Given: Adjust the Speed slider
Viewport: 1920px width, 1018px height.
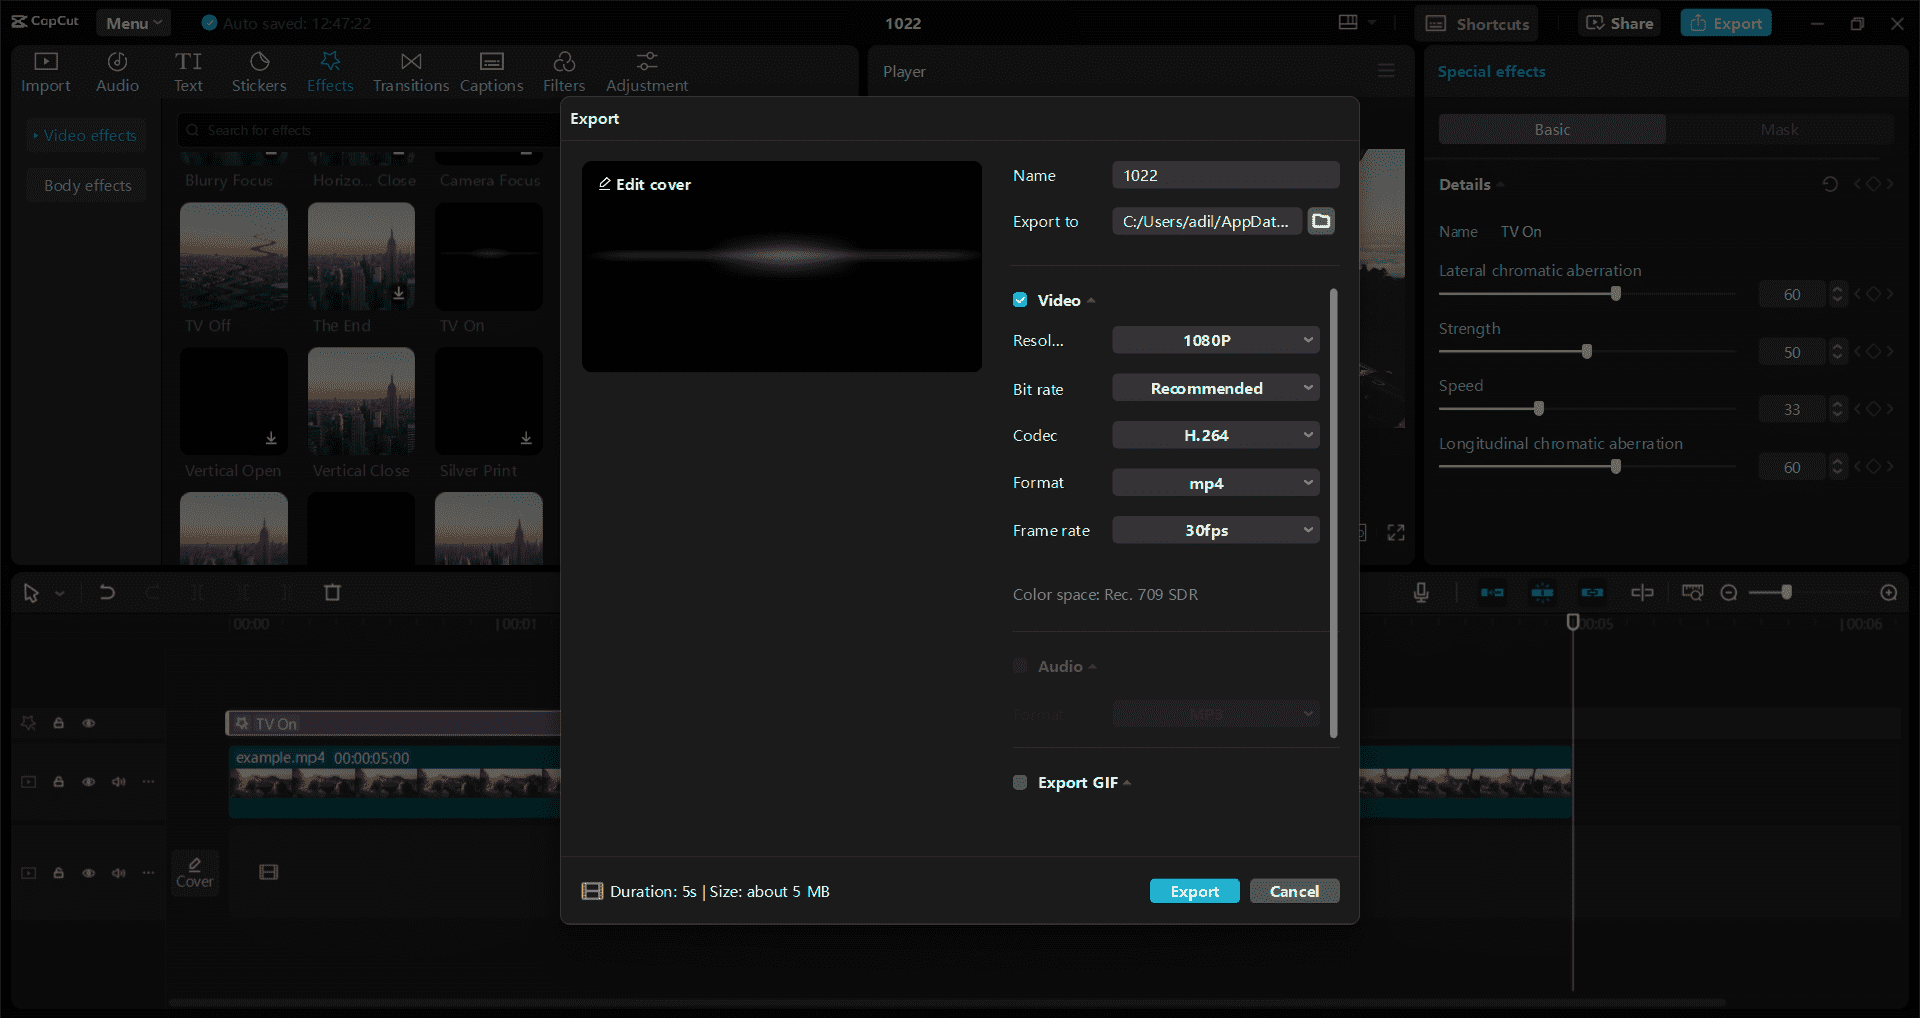Looking at the screenshot, I should [1538, 409].
